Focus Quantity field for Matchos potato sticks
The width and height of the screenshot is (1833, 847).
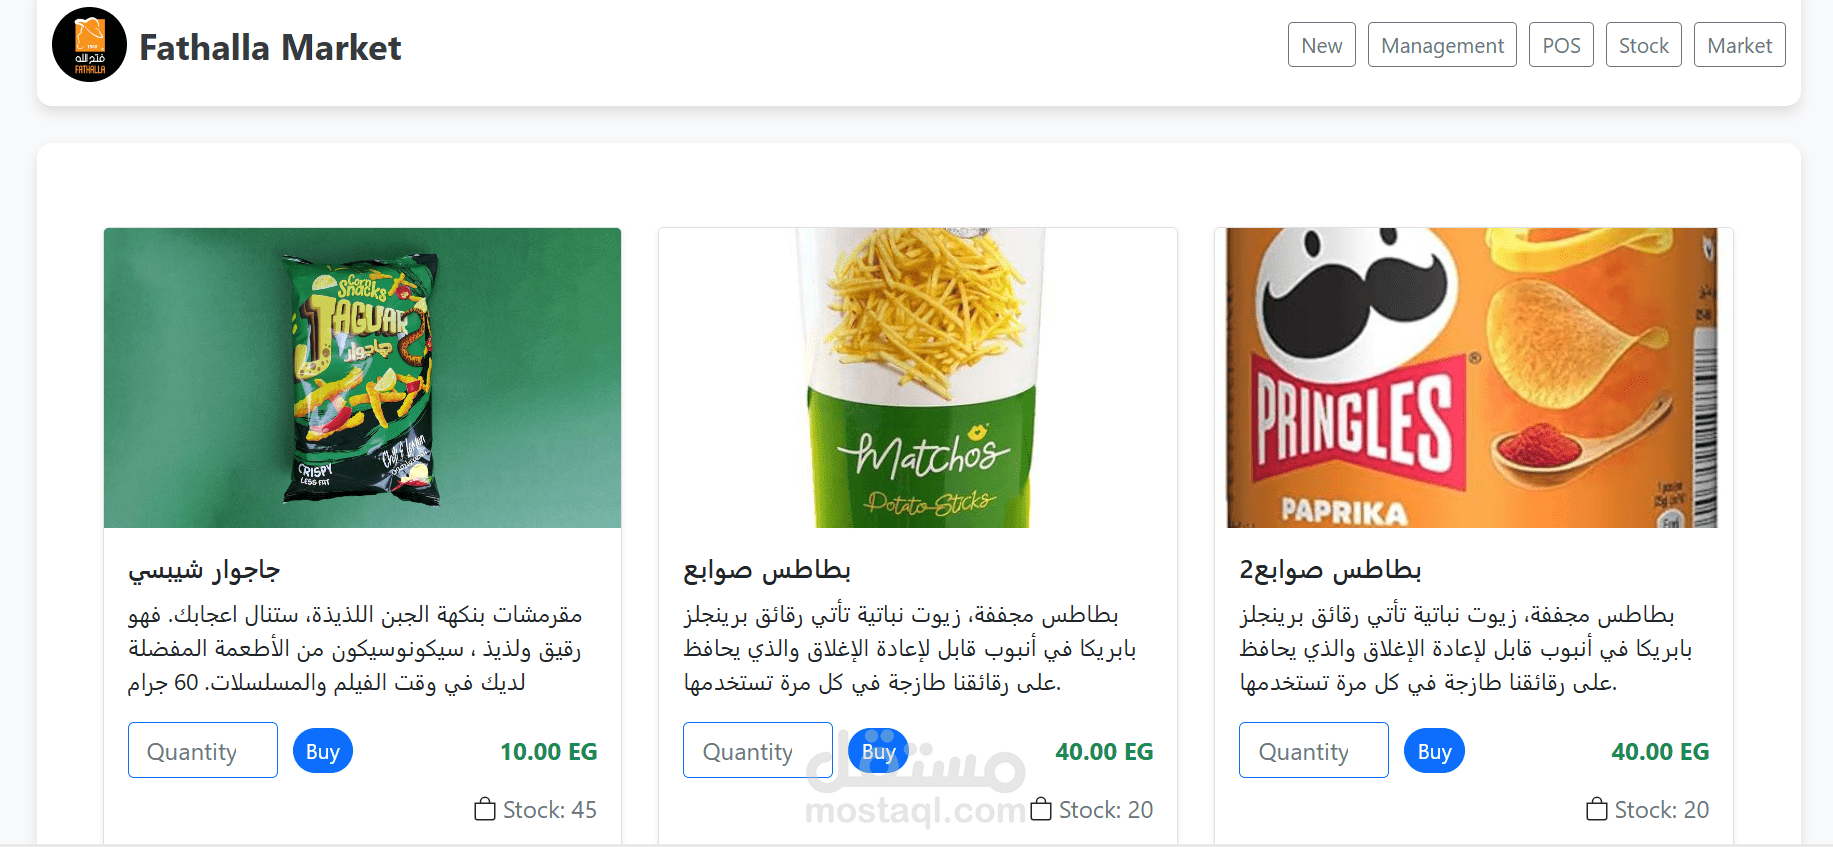758,750
